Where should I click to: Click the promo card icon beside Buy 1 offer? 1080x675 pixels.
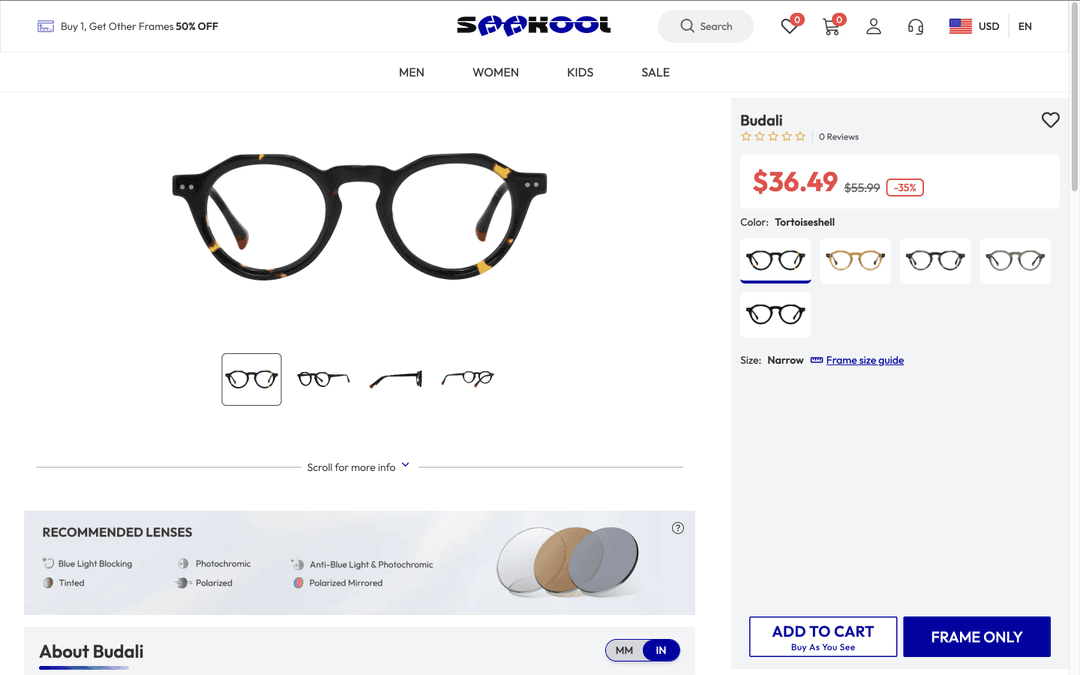(45, 26)
